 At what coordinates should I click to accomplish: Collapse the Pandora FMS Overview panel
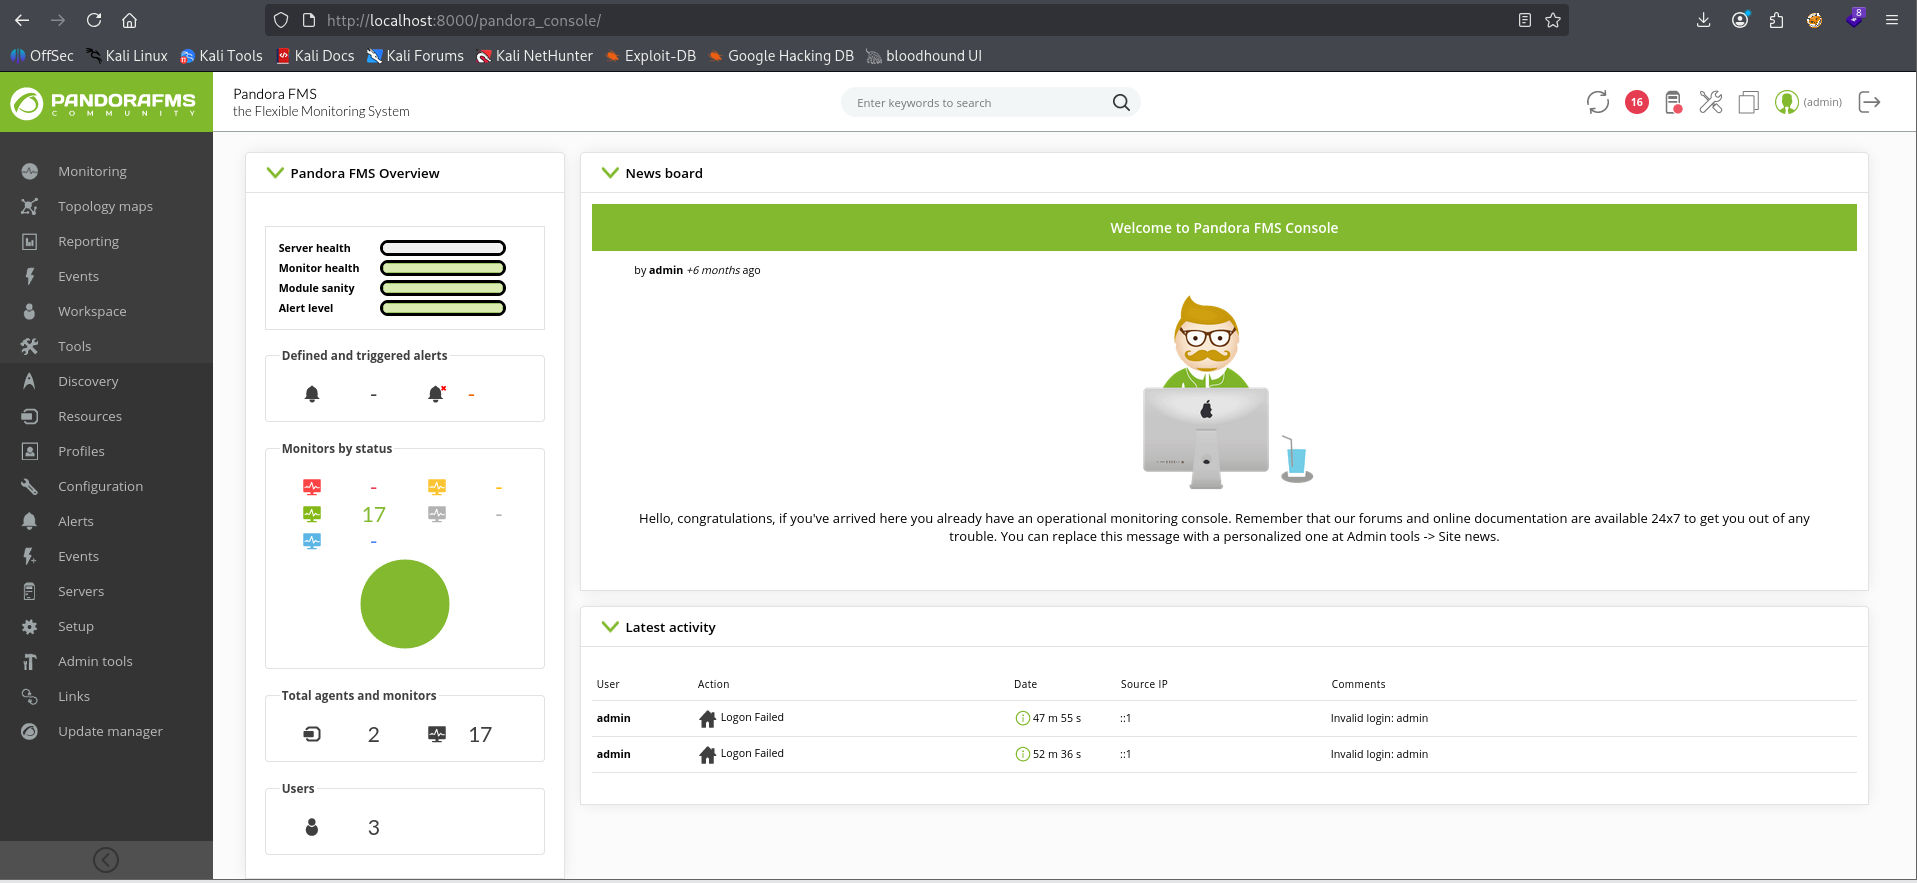tap(275, 173)
